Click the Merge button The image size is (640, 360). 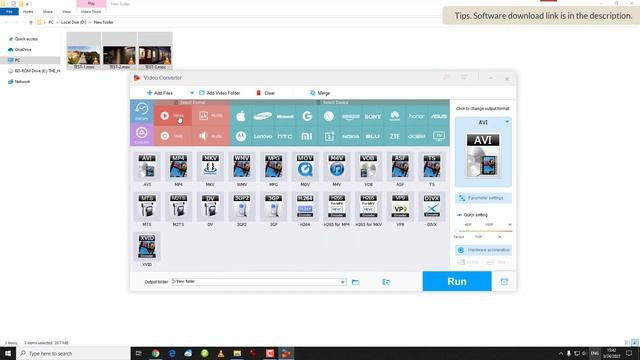point(320,93)
